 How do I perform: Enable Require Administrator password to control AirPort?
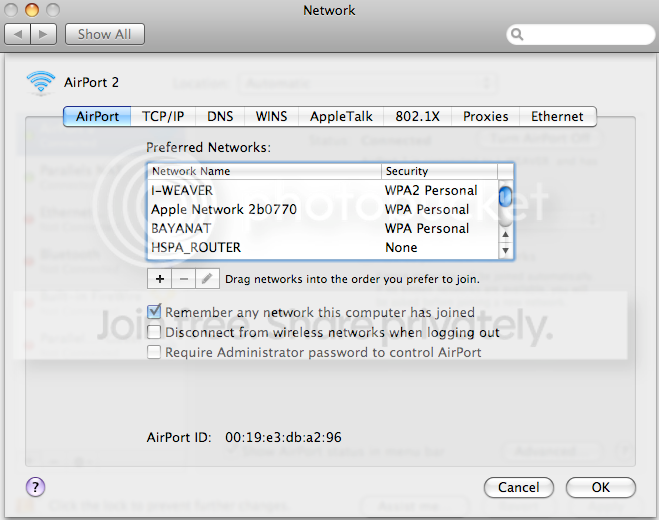(154, 352)
